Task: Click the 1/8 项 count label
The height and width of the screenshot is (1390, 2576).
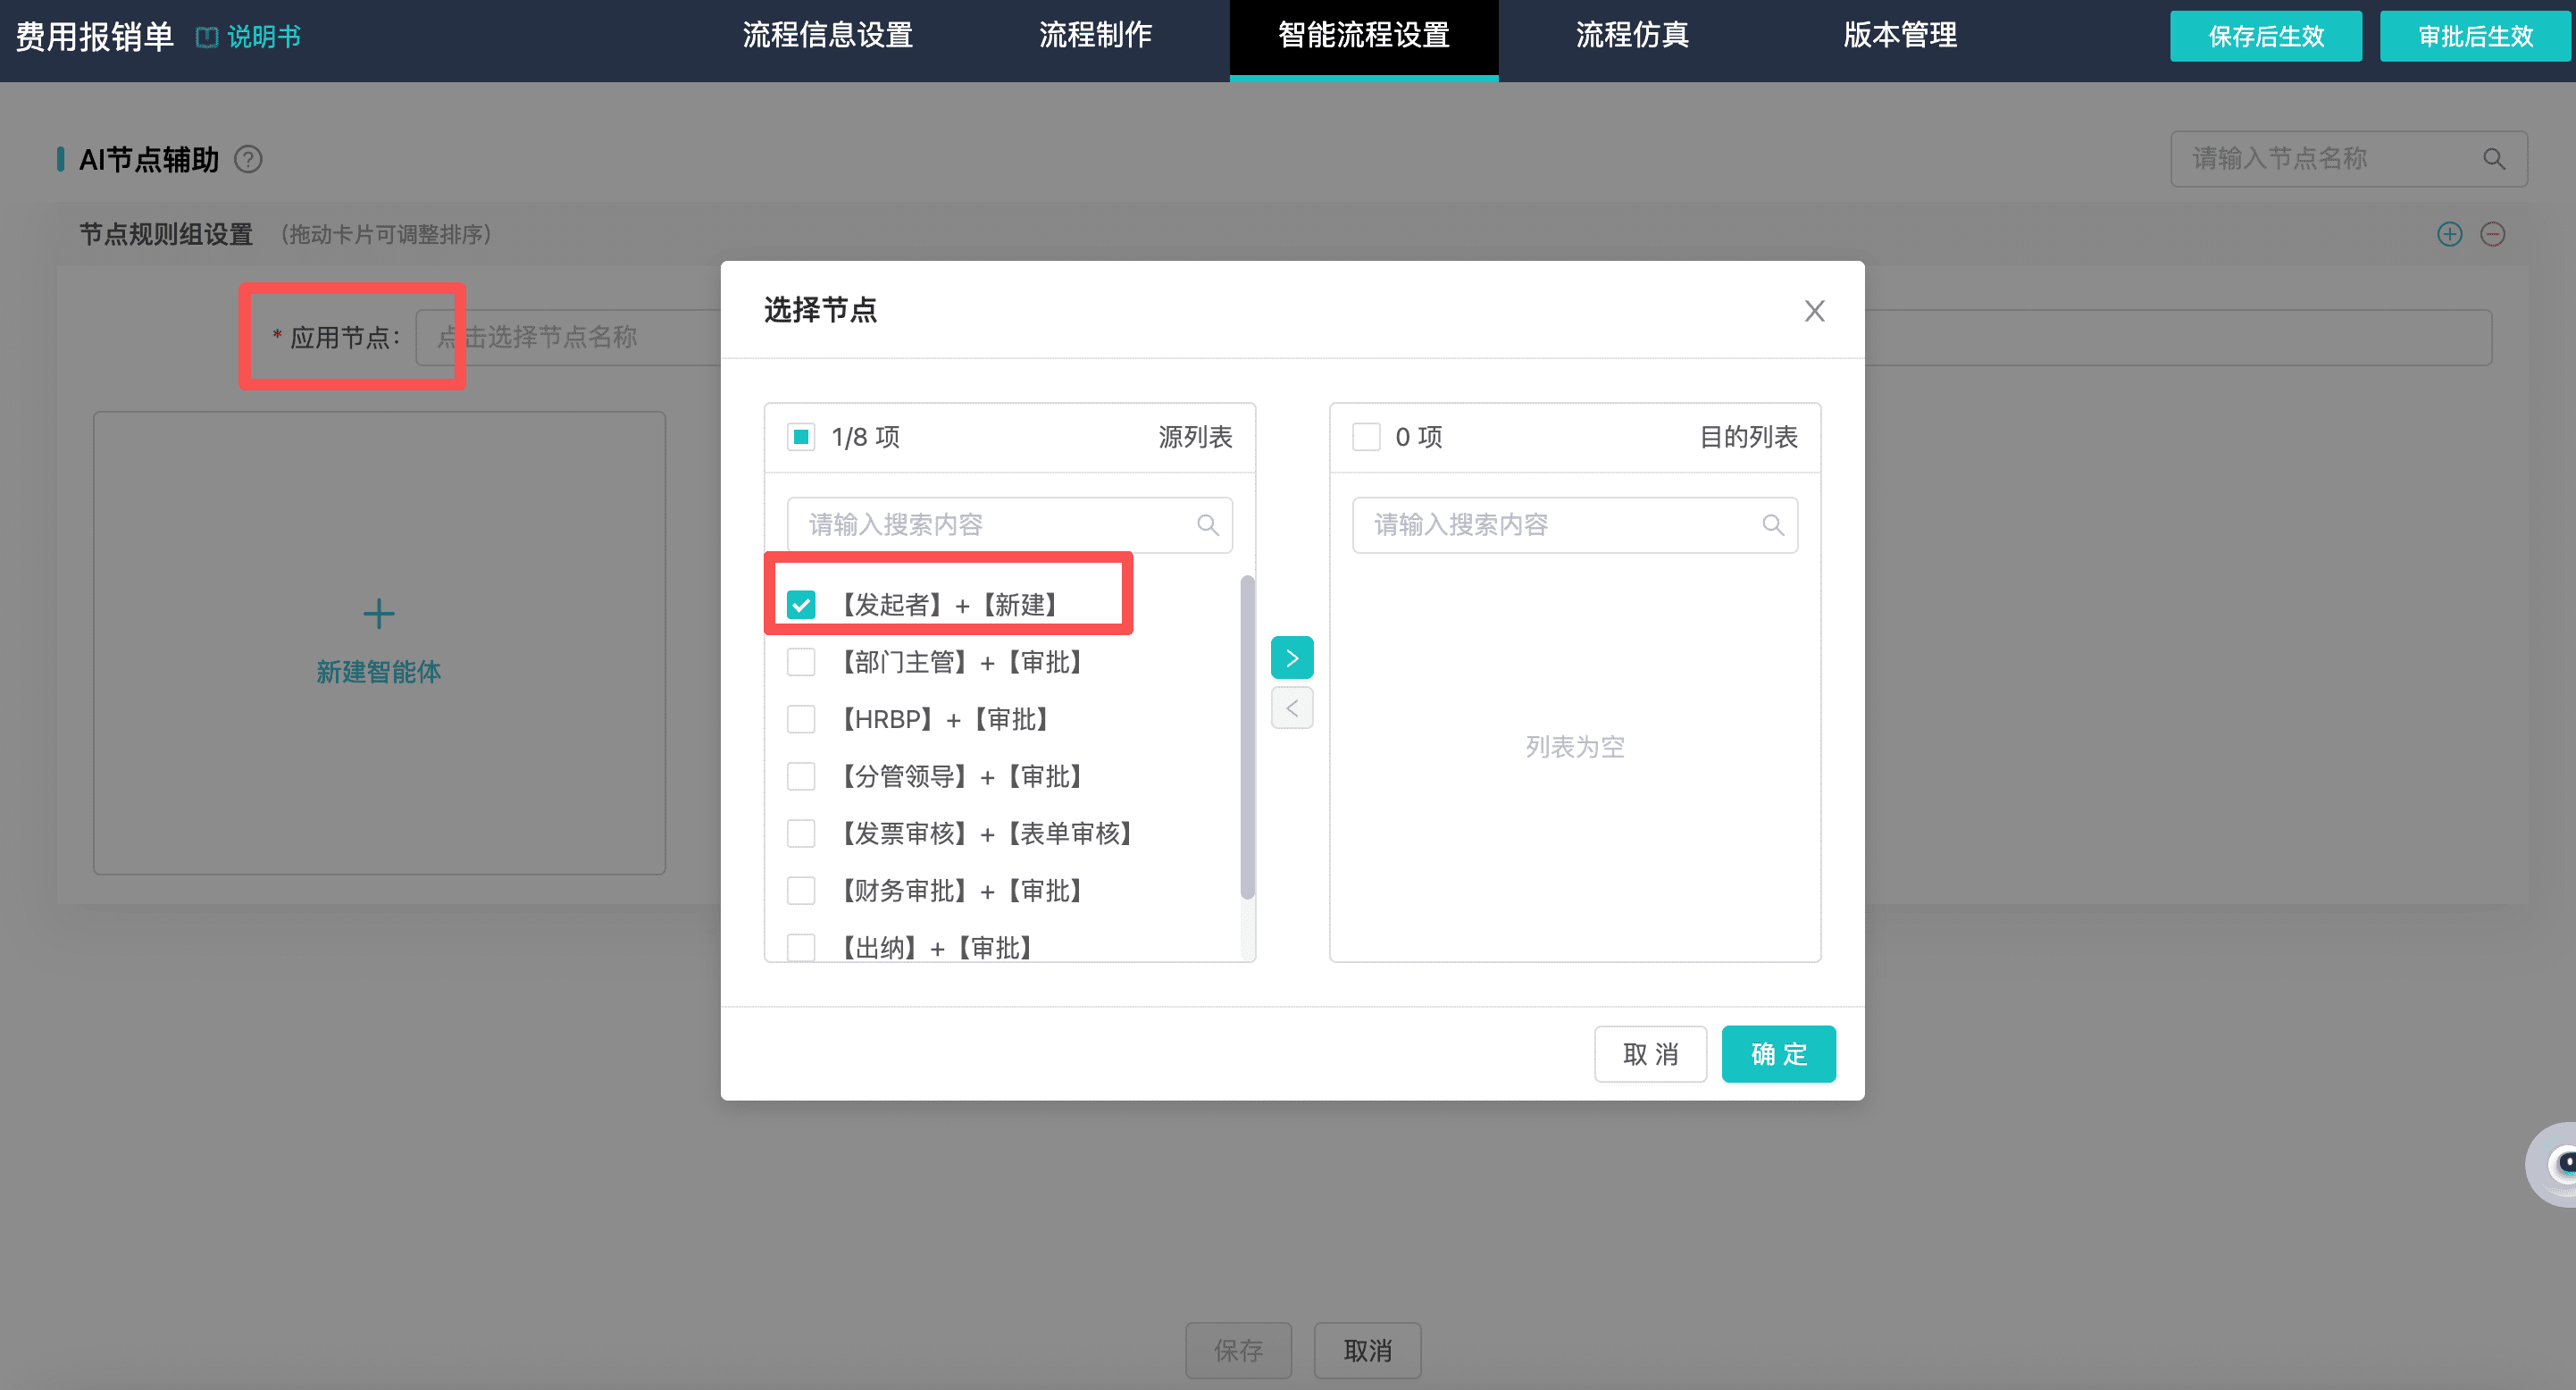Action: [x=865, y=437]
